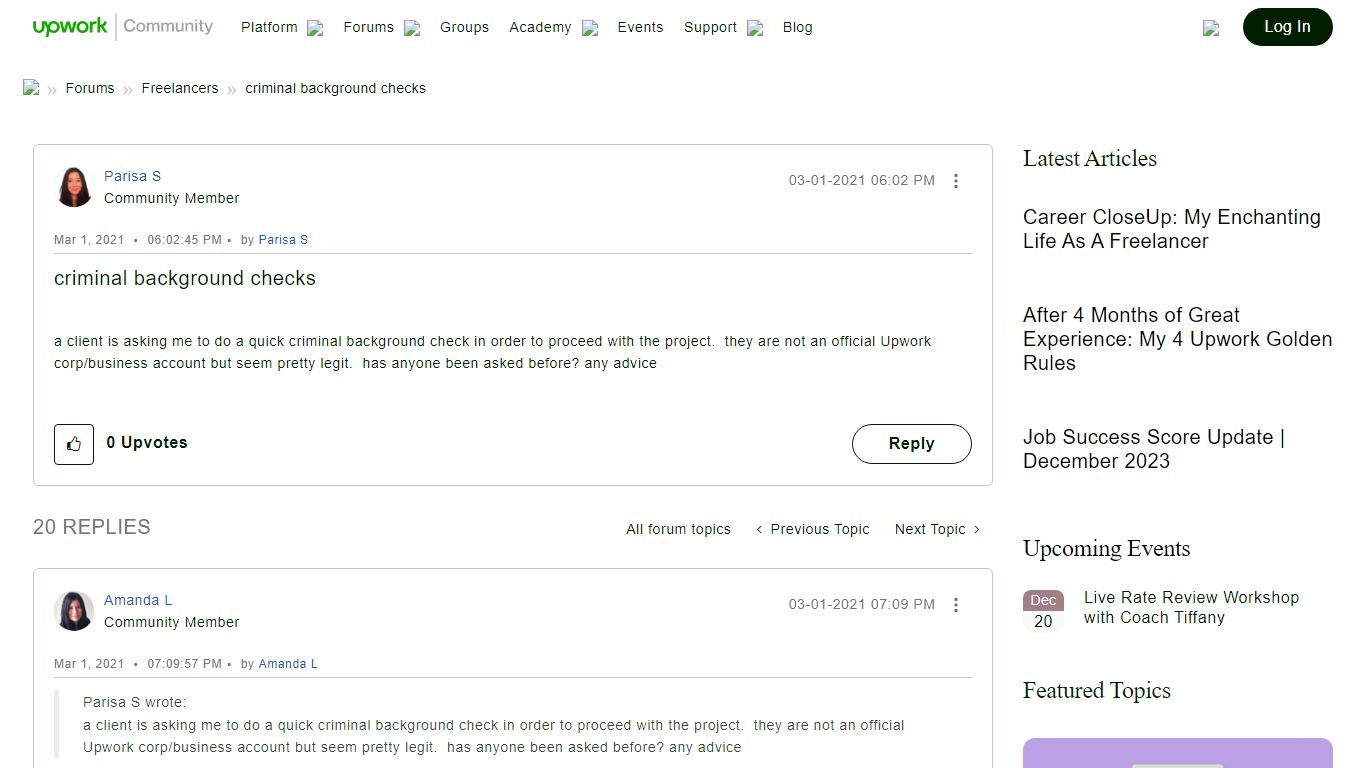
Task: Click the Featured Topics heading
Action: coord(1097,690)
